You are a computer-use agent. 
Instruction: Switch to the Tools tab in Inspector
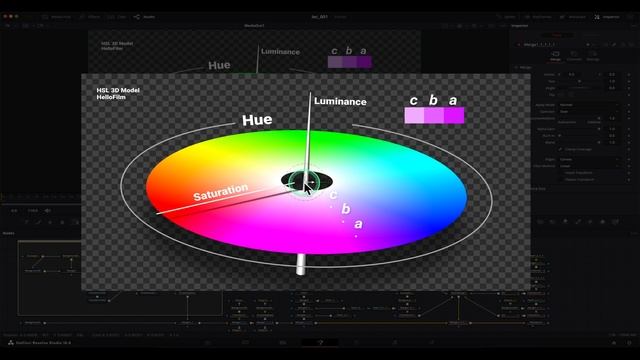coord(558,36)
